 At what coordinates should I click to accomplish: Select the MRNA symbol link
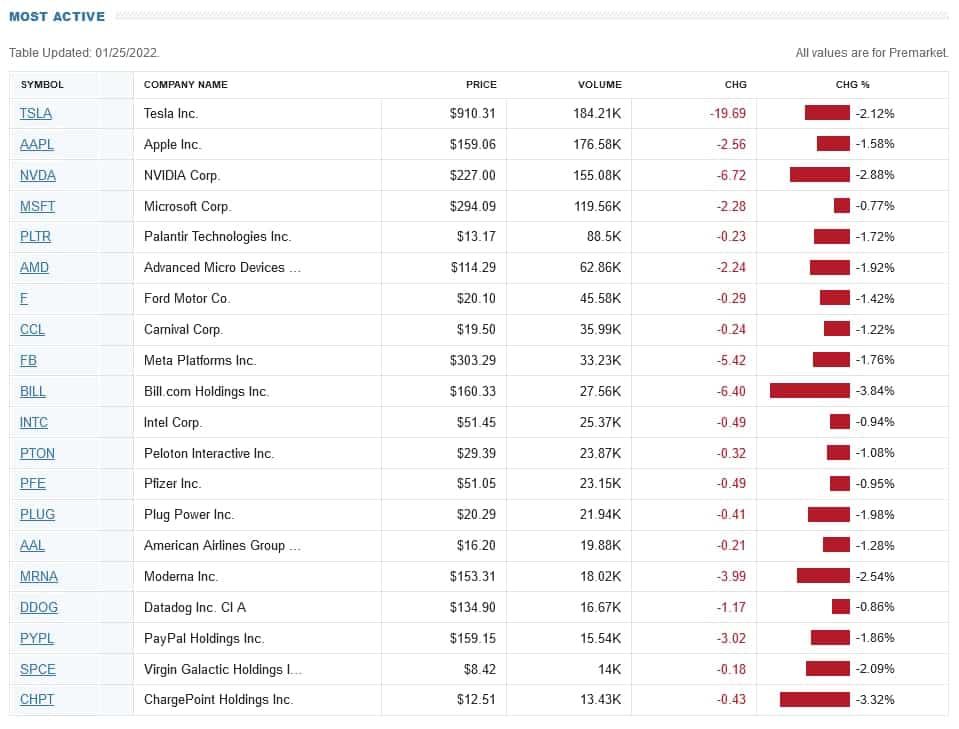pos(39,576)
